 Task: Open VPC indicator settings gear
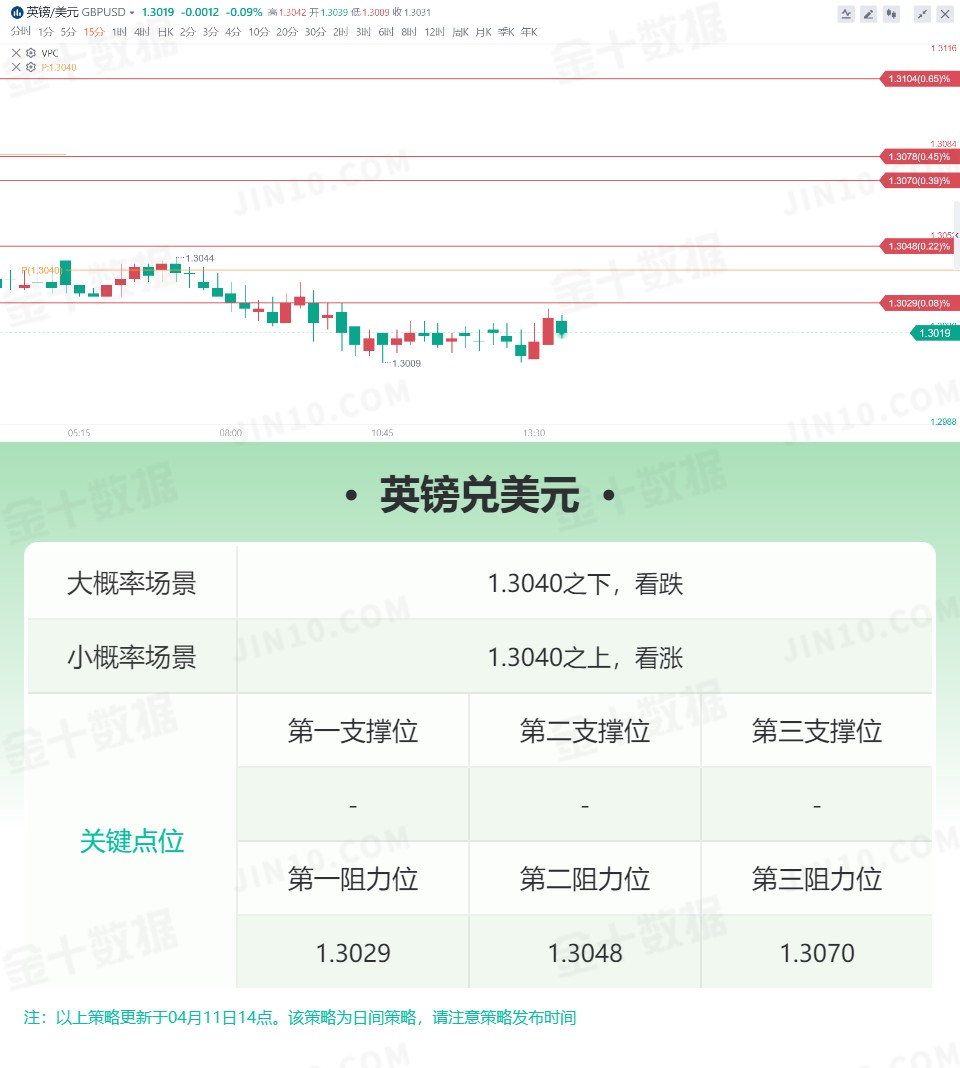(x=31, y=53)
